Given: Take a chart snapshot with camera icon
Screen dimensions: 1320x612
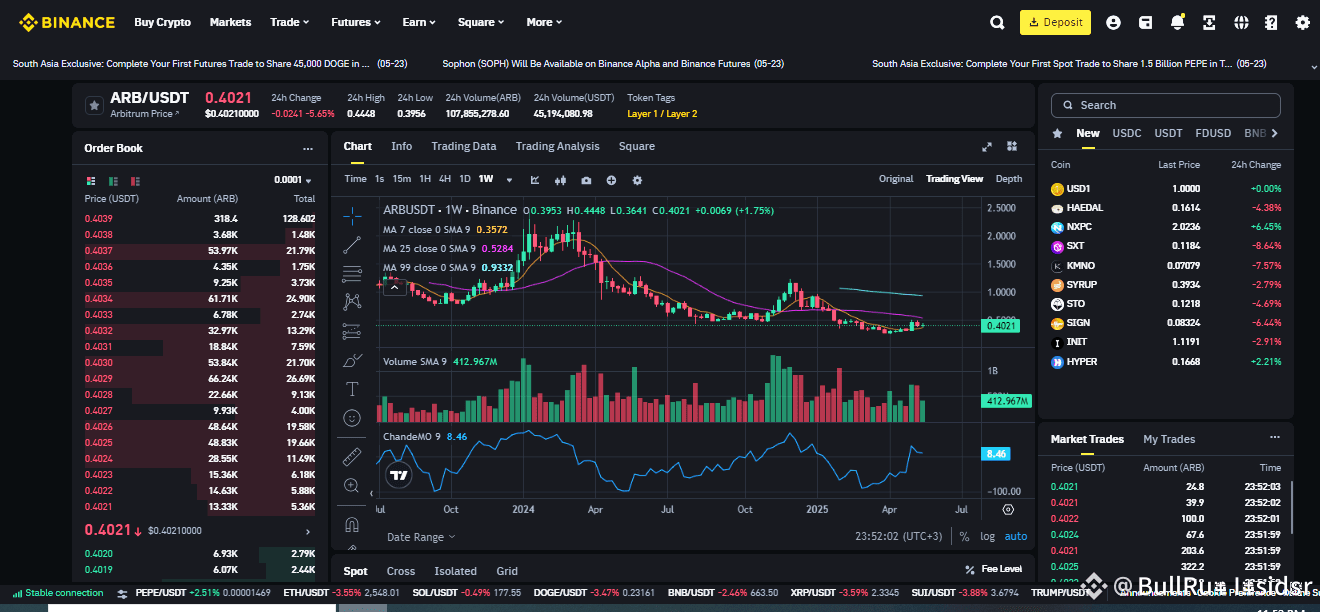Looking at the screenshot, I should tap(586, 180).
